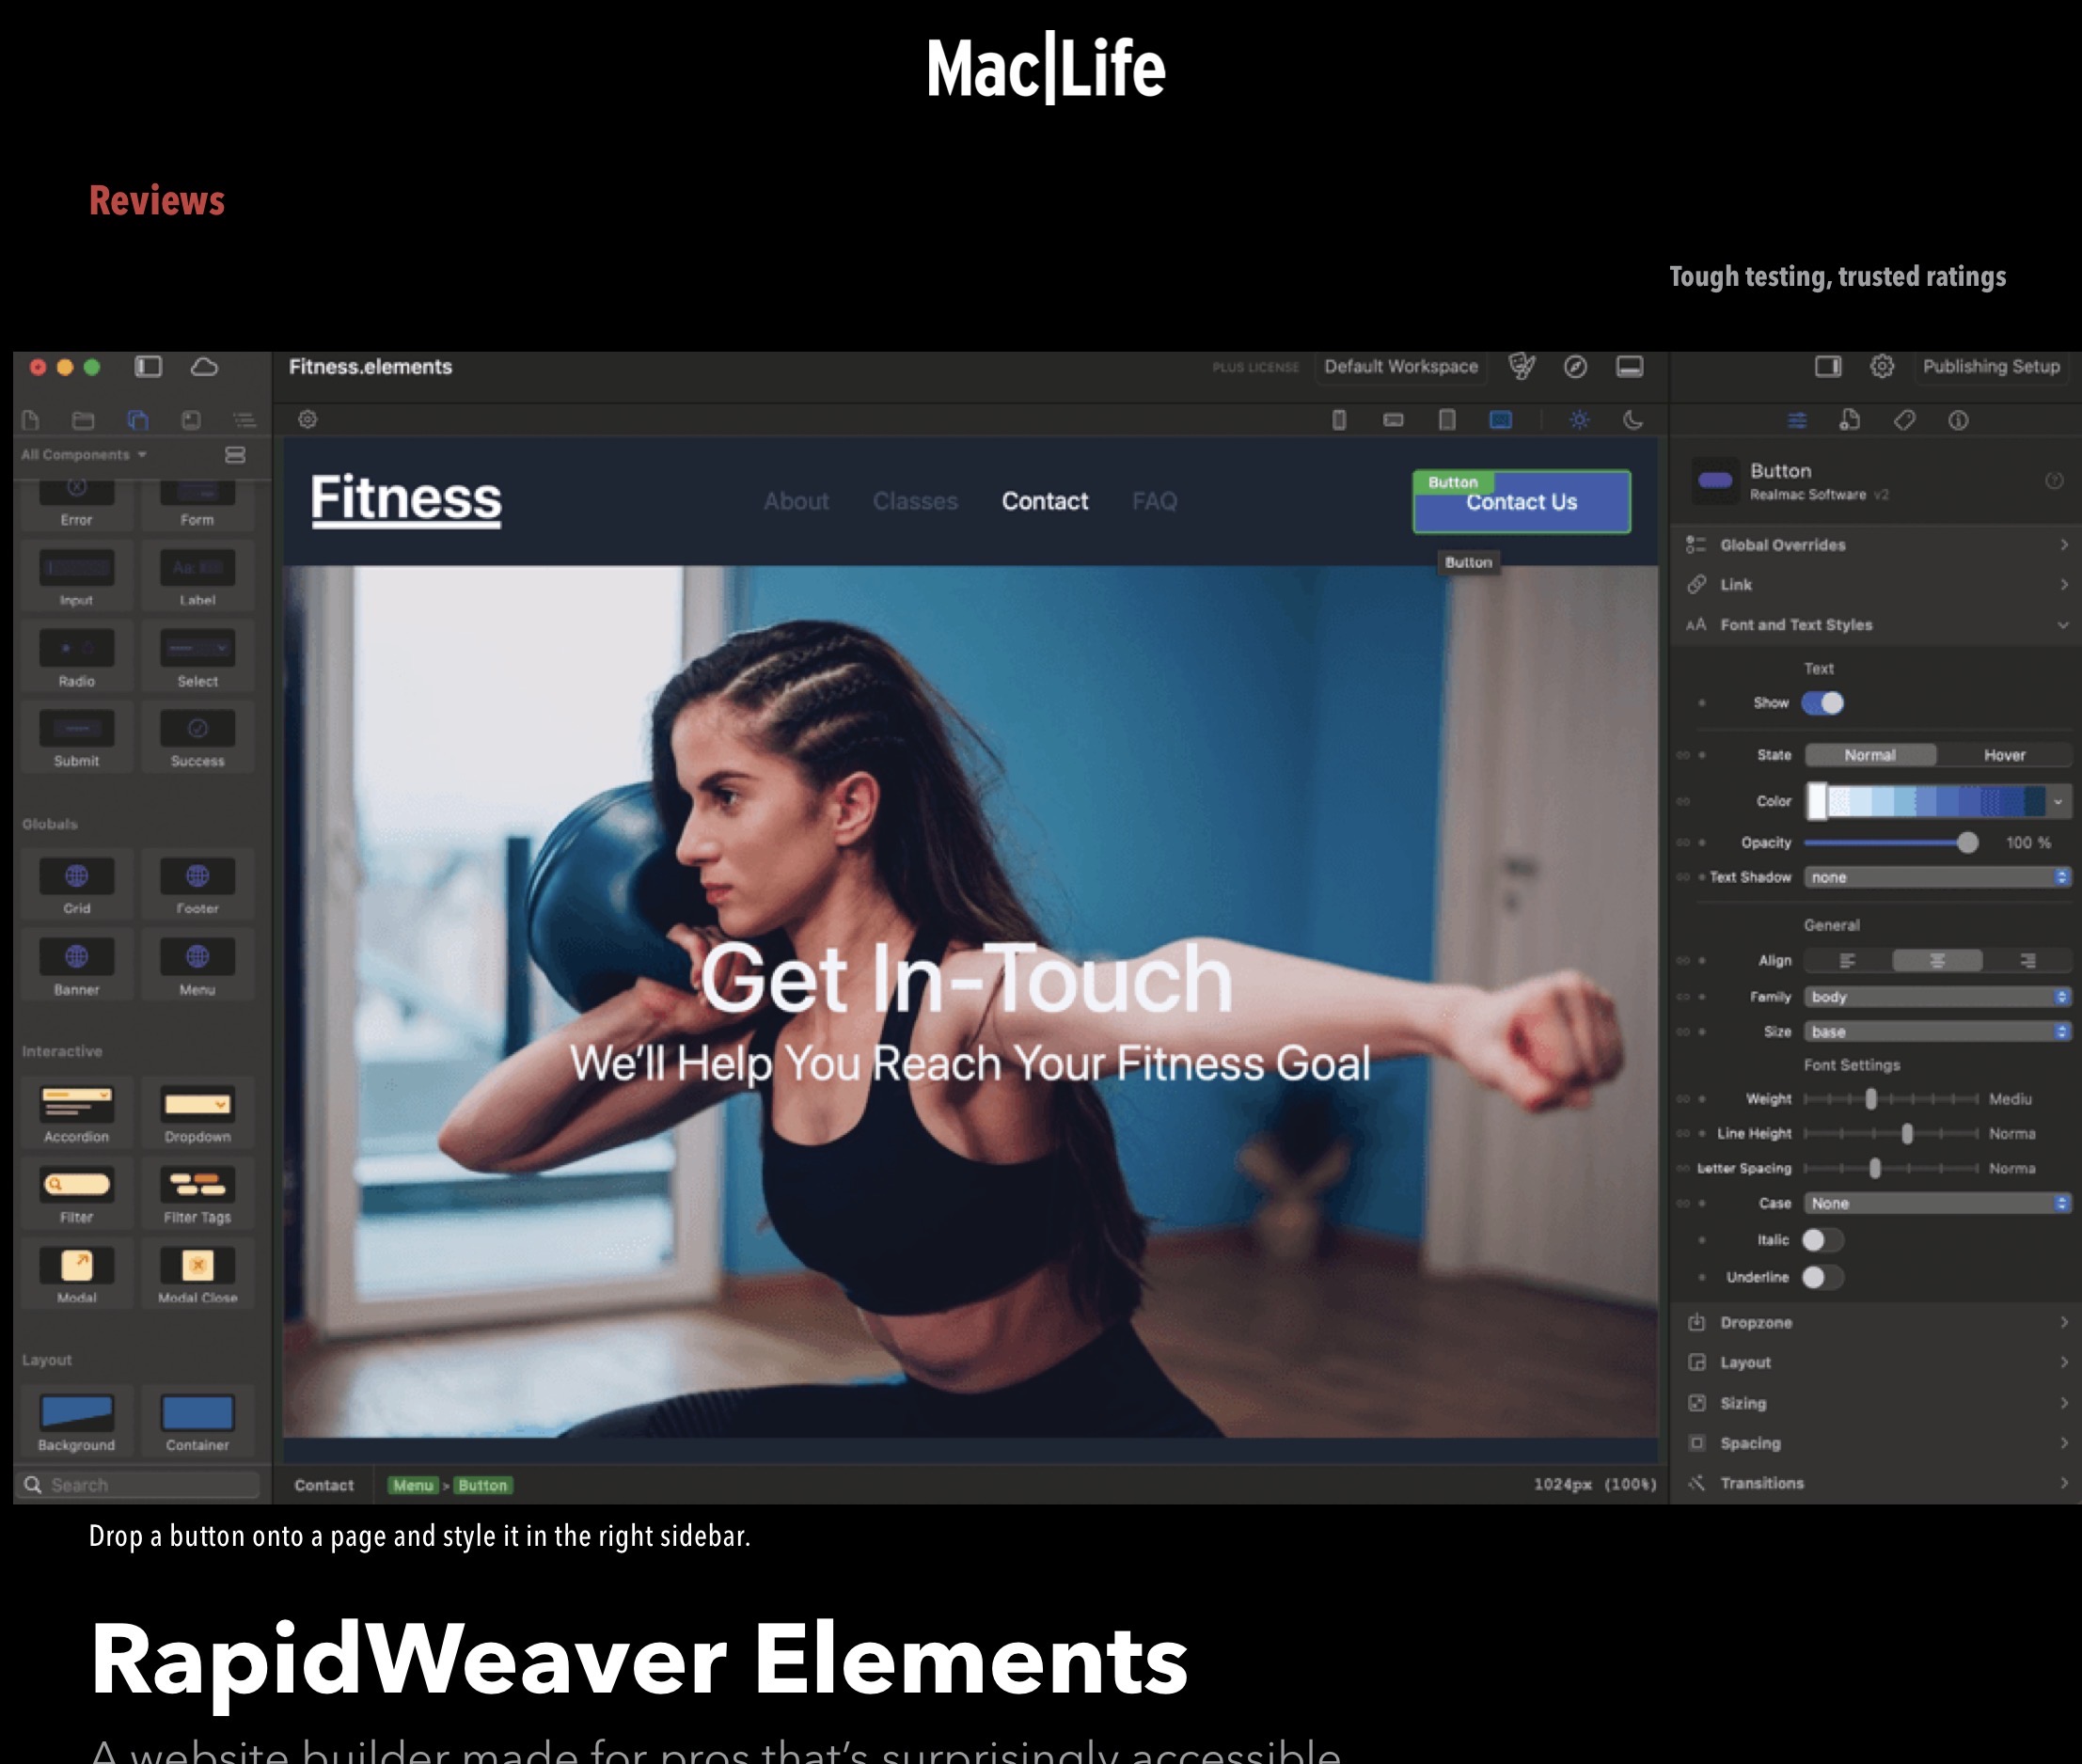Click the Contact Us button
This screenshot has height=1764, width=2082.
pyautogui.click(x=1521, y=503)
